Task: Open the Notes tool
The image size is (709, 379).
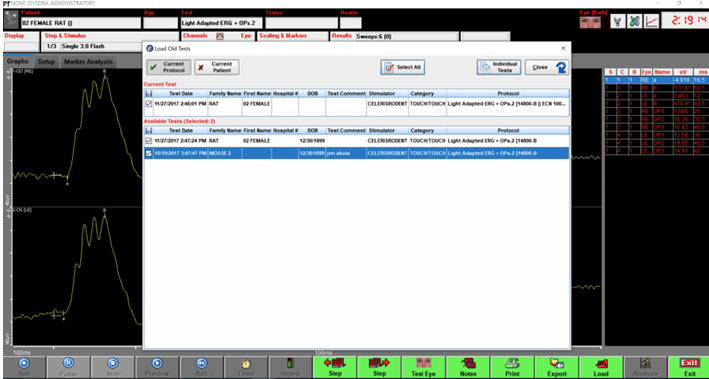Action: click(468, 367)
